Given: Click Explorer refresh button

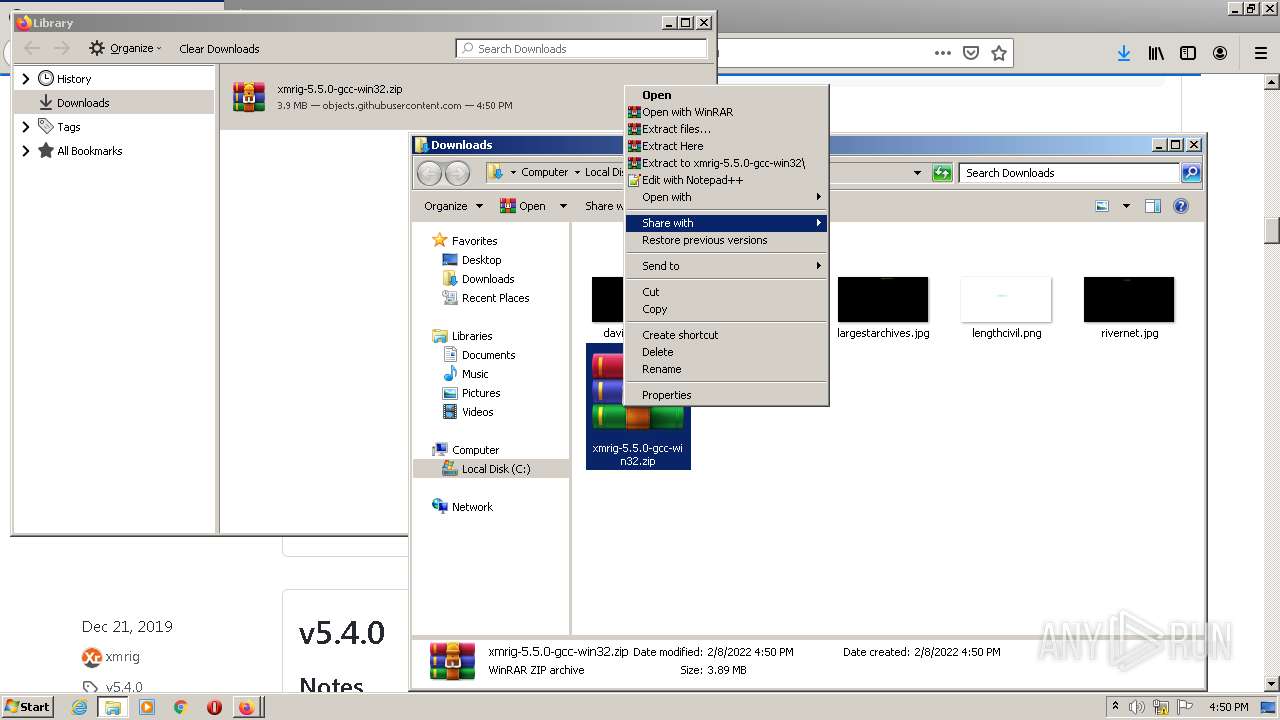Looking at the screenshot, I should (x=942, y=173).
